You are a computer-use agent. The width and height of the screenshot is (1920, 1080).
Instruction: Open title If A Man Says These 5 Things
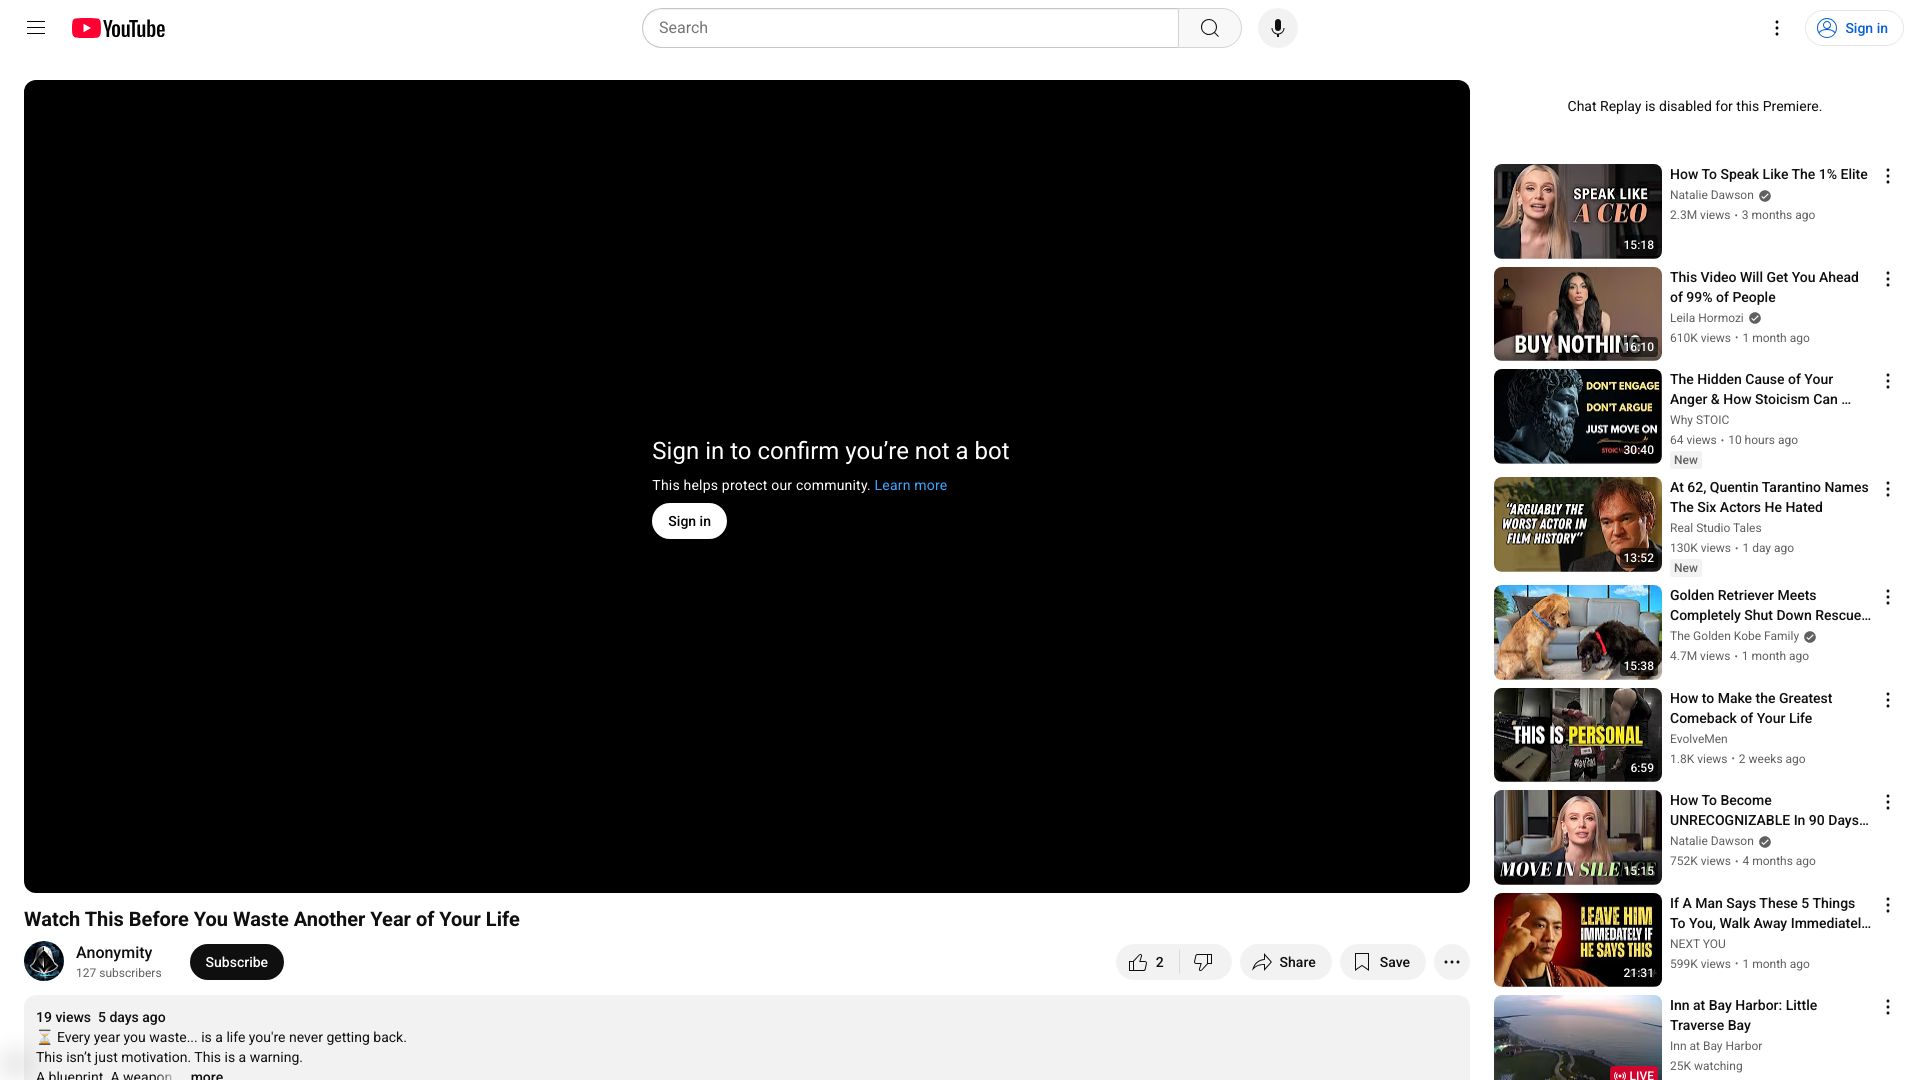pos(1769,913)
